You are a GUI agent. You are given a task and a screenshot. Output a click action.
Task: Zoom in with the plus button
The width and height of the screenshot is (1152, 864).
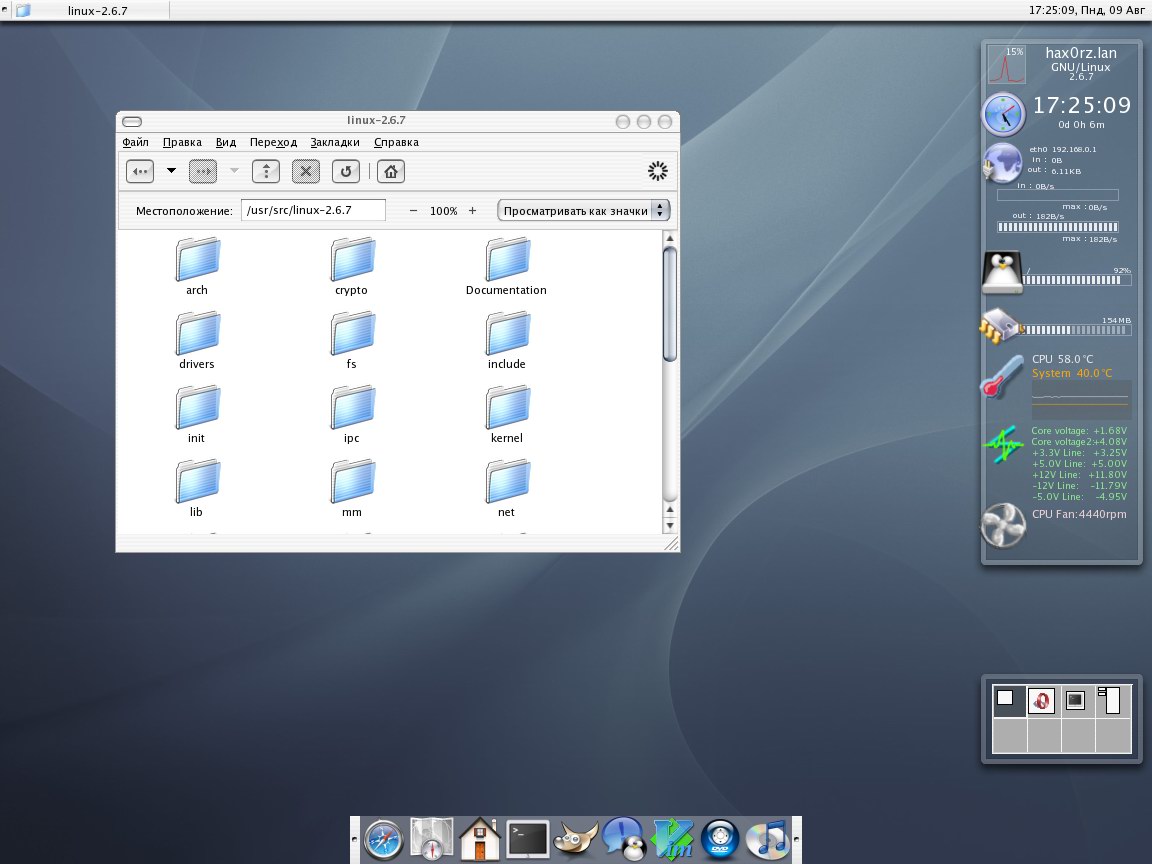click(x=472, y=211)
